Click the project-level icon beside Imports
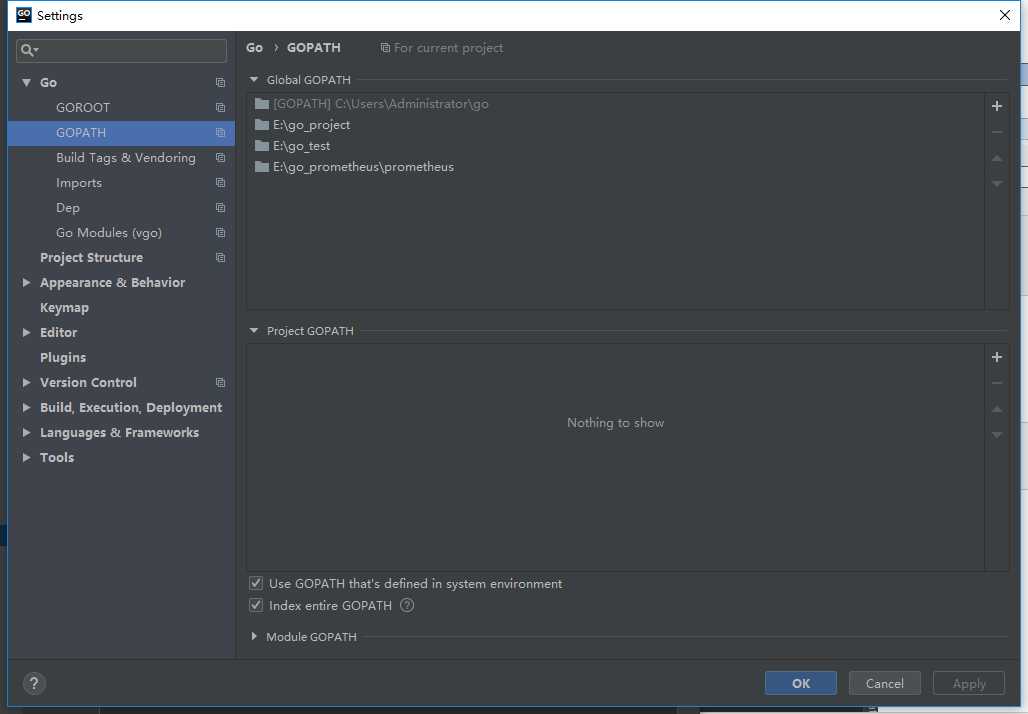This screenshot has width=1028, height=714. click(220, 182)
